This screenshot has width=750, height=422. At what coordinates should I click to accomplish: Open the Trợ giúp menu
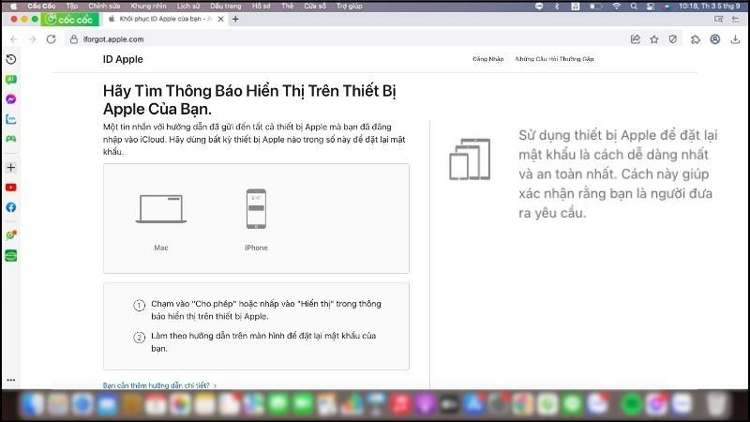point(349,6)
